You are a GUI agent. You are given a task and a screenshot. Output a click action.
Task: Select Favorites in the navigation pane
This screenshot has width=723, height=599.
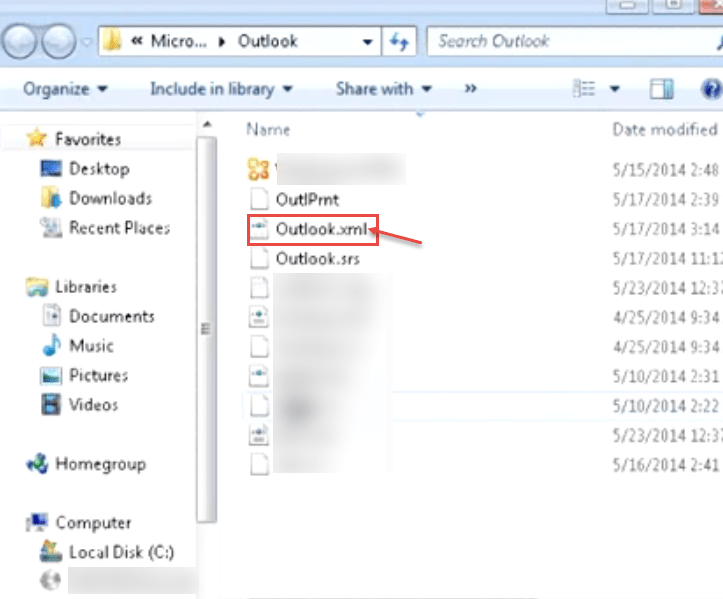tap(88, 139)
